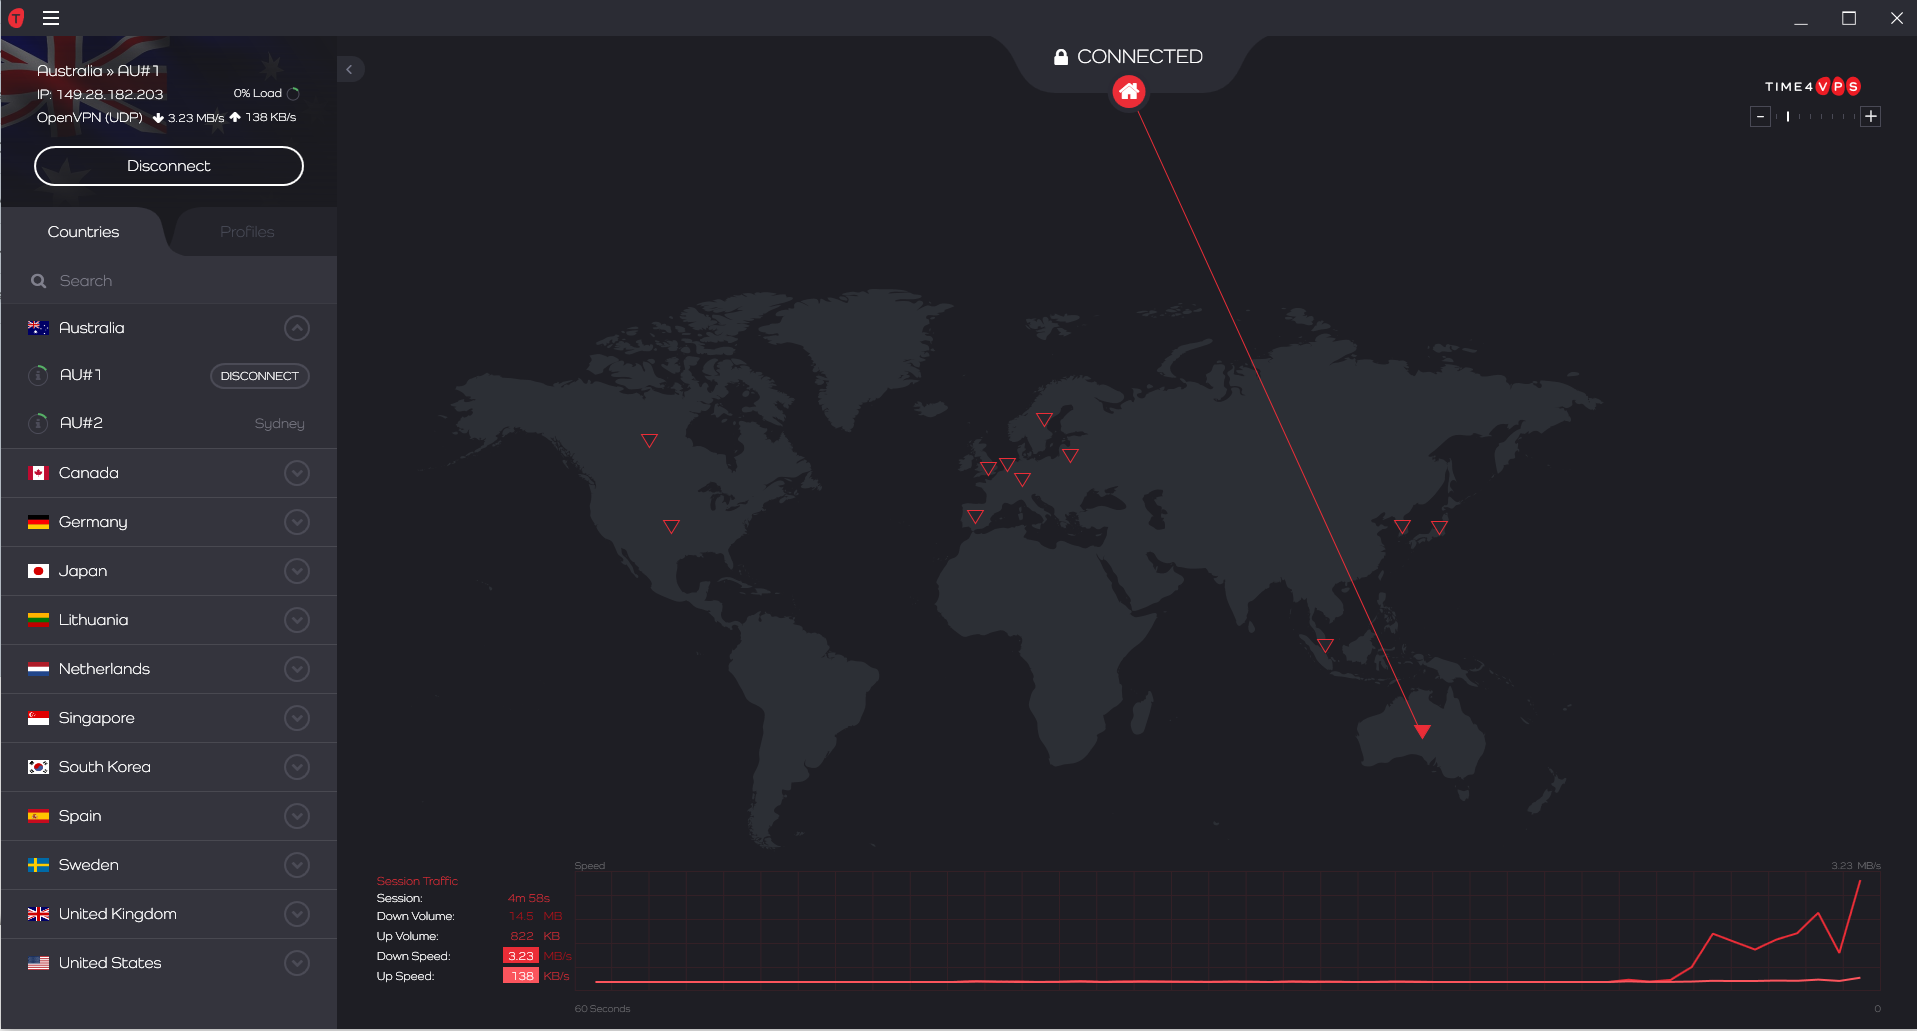The height and width of the screenshot is (1031, 1917).
Task: Collapse the Australia server list
Action: point(297,328)
